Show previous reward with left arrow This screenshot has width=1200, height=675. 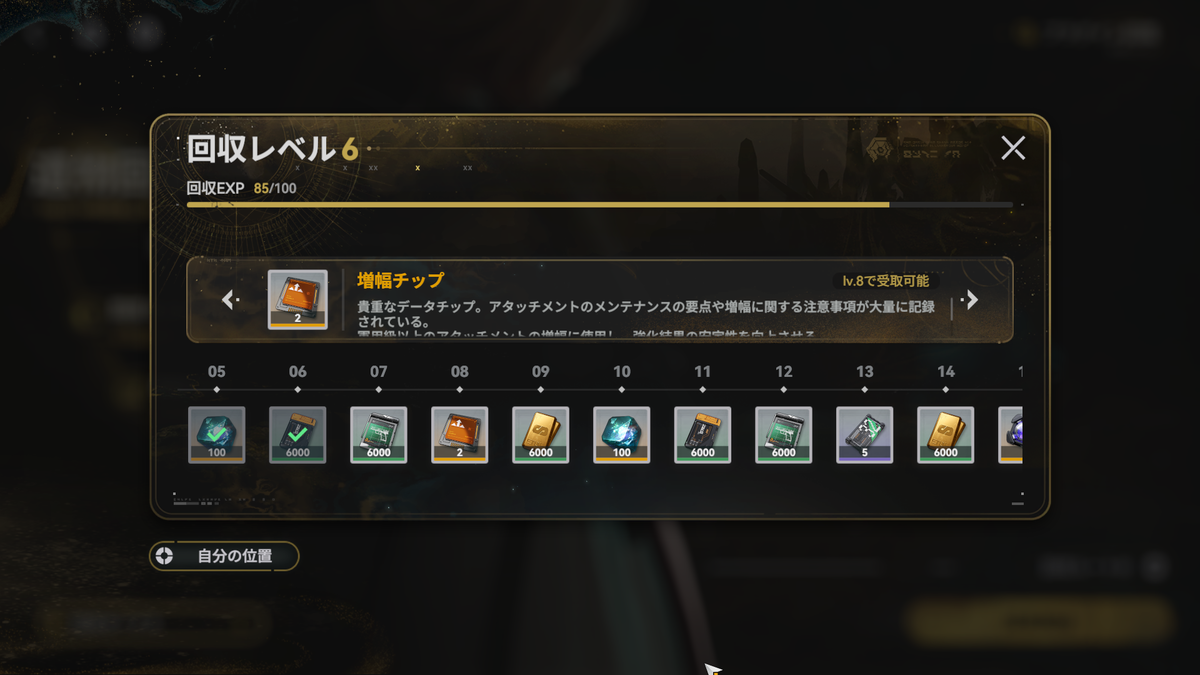[230, 300]
